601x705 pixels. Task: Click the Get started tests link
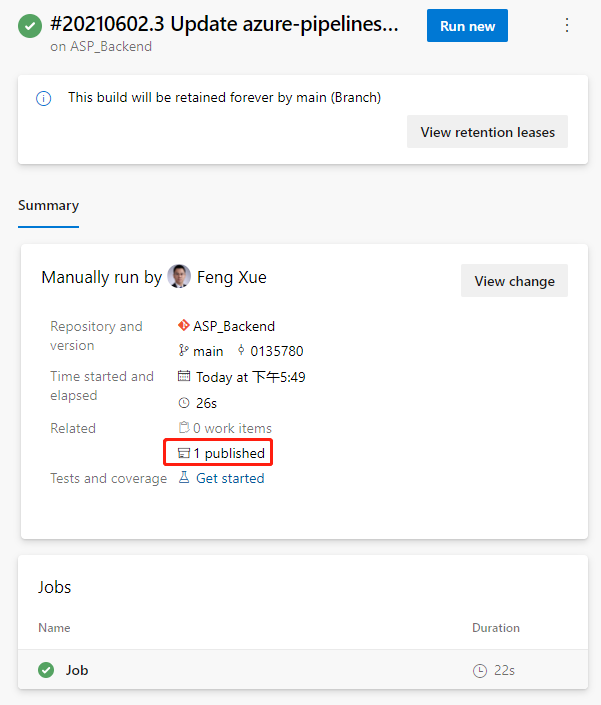click(x=230, y=478)
